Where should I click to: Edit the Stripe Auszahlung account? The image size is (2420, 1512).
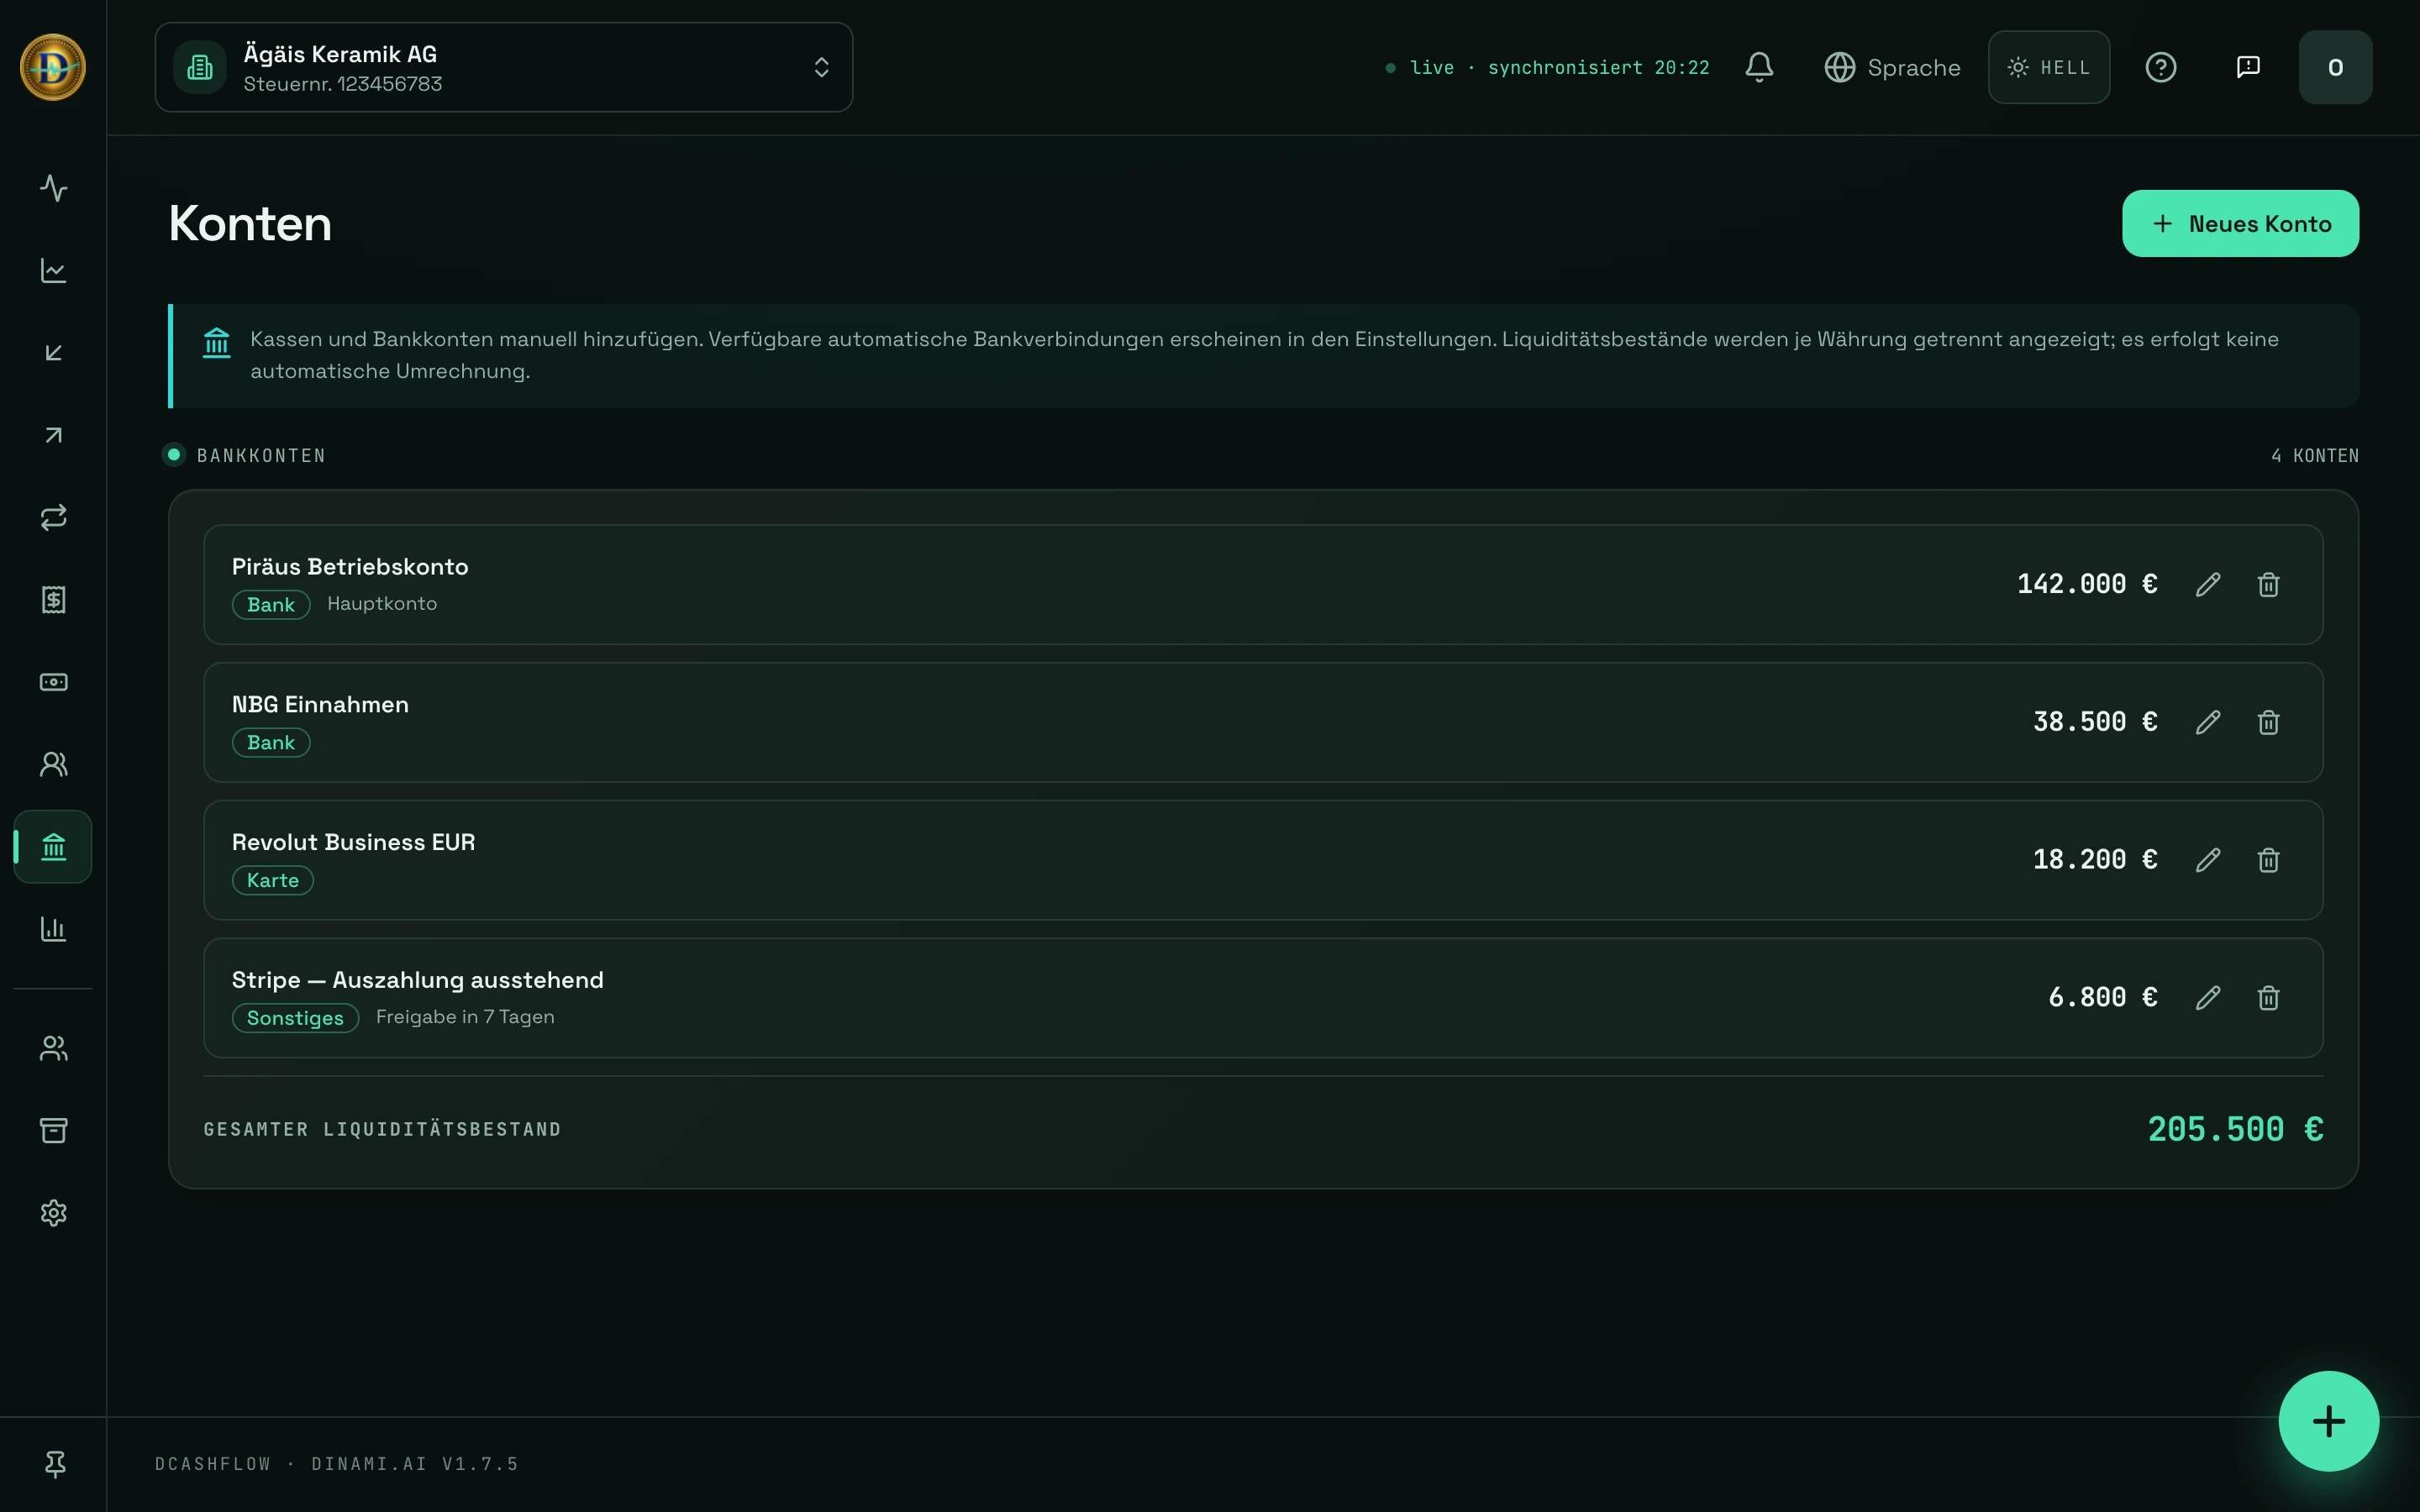click(x=2208, y=998)
